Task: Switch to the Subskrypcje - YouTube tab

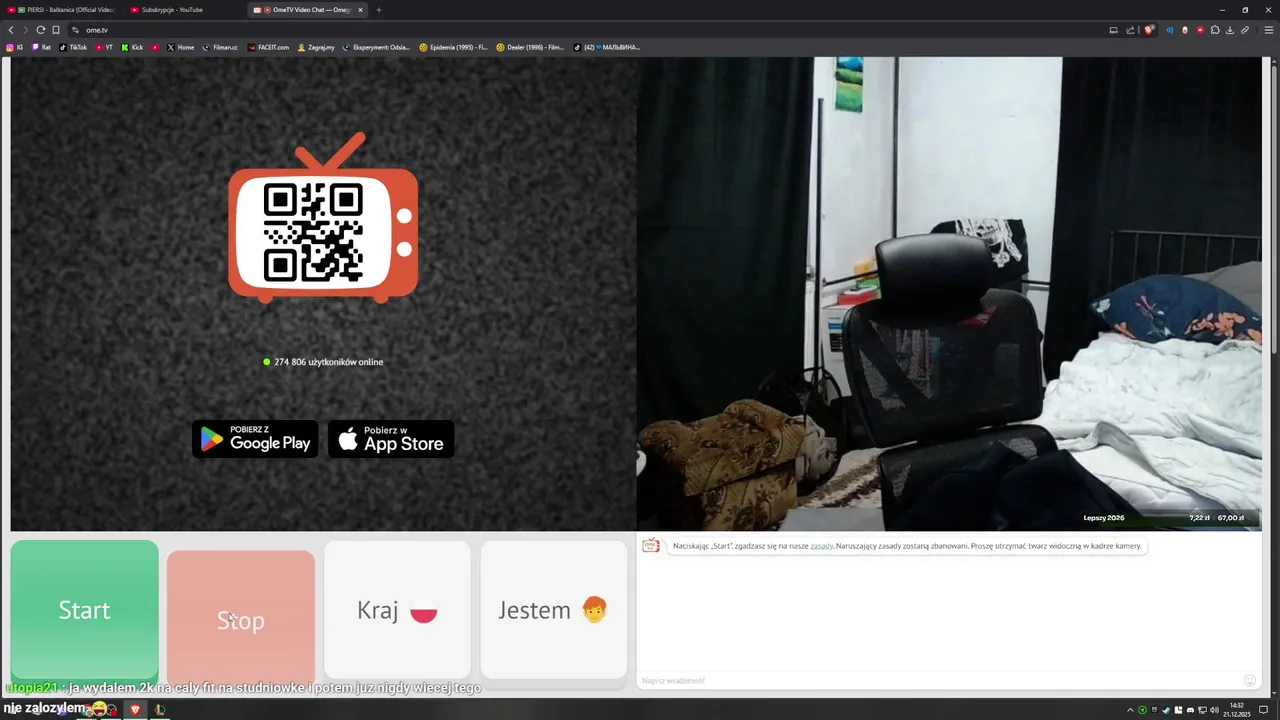Action: [185, 10]
